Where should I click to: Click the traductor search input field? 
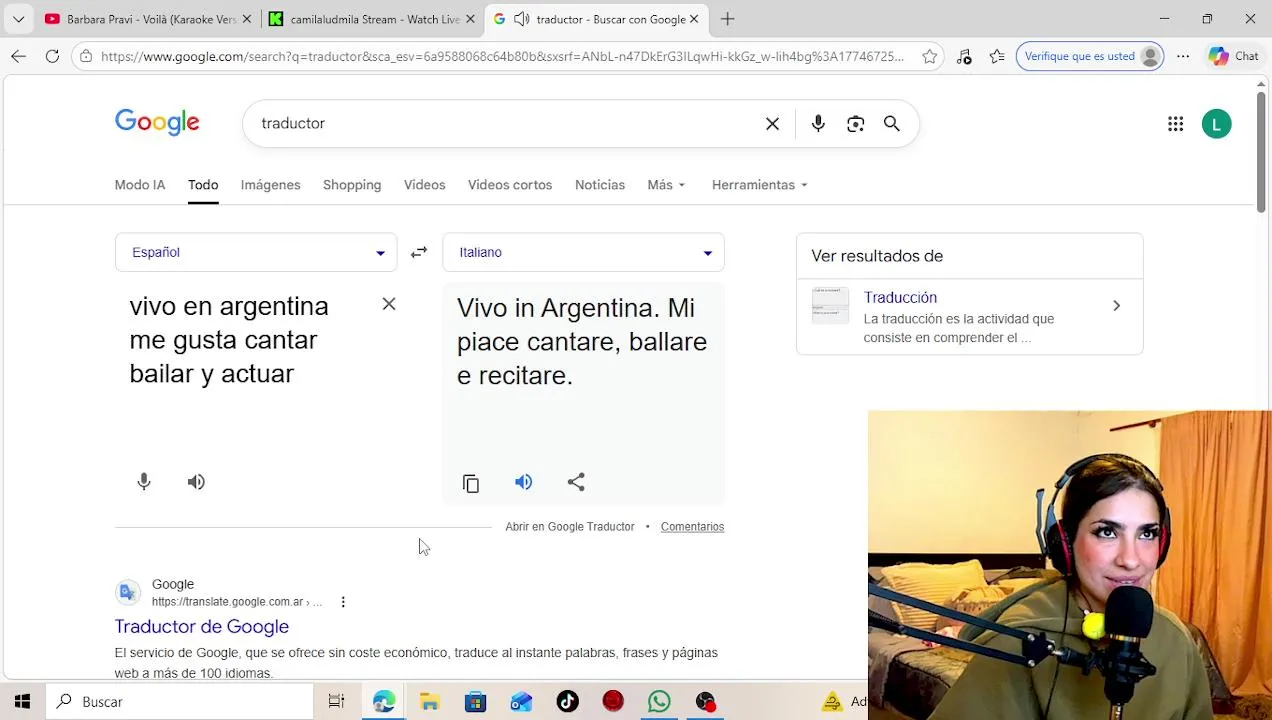click(505, 123)
